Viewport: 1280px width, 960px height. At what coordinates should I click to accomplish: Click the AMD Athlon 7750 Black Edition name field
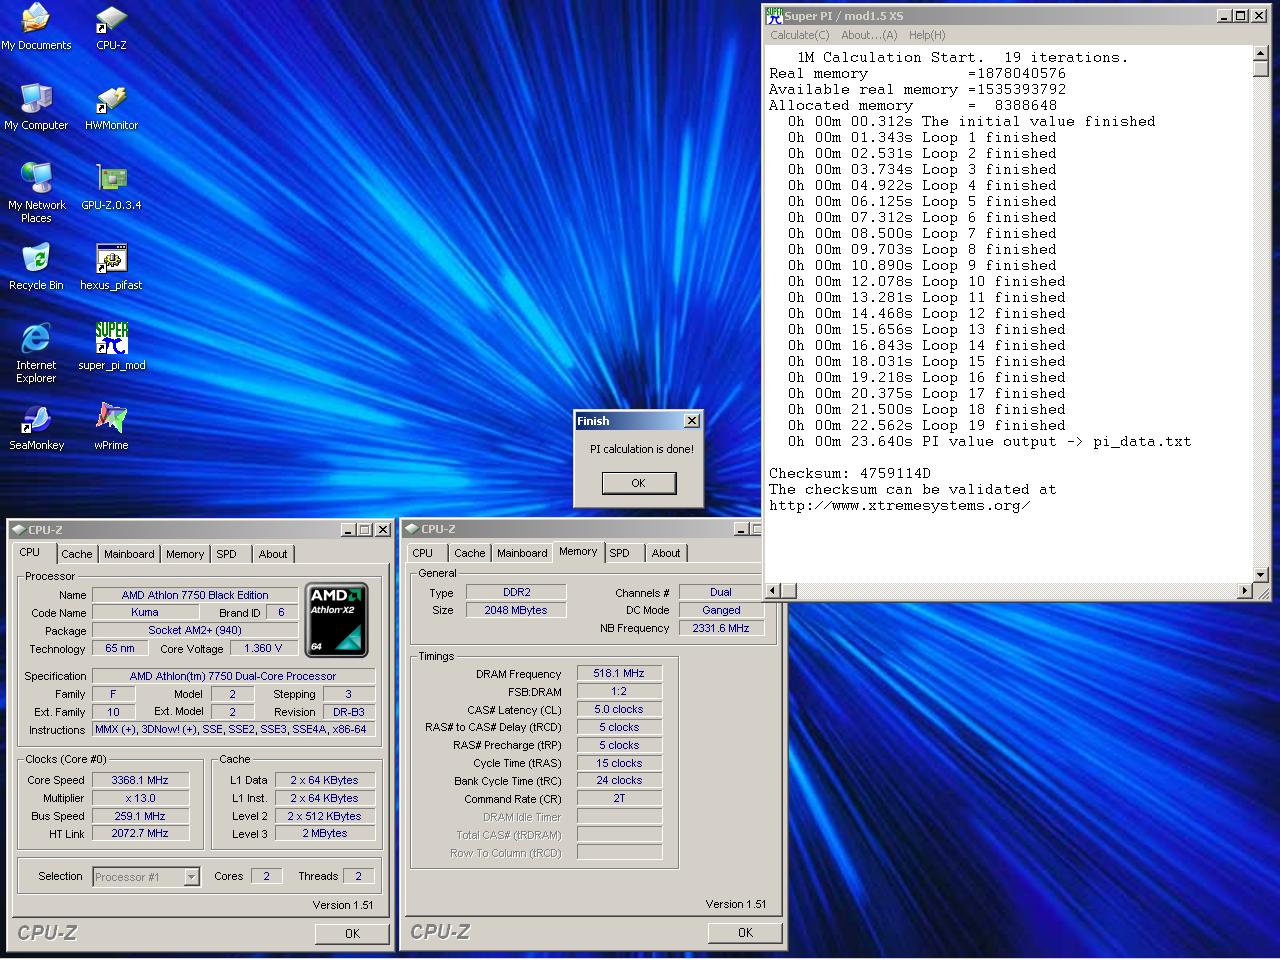click(195, 595)
